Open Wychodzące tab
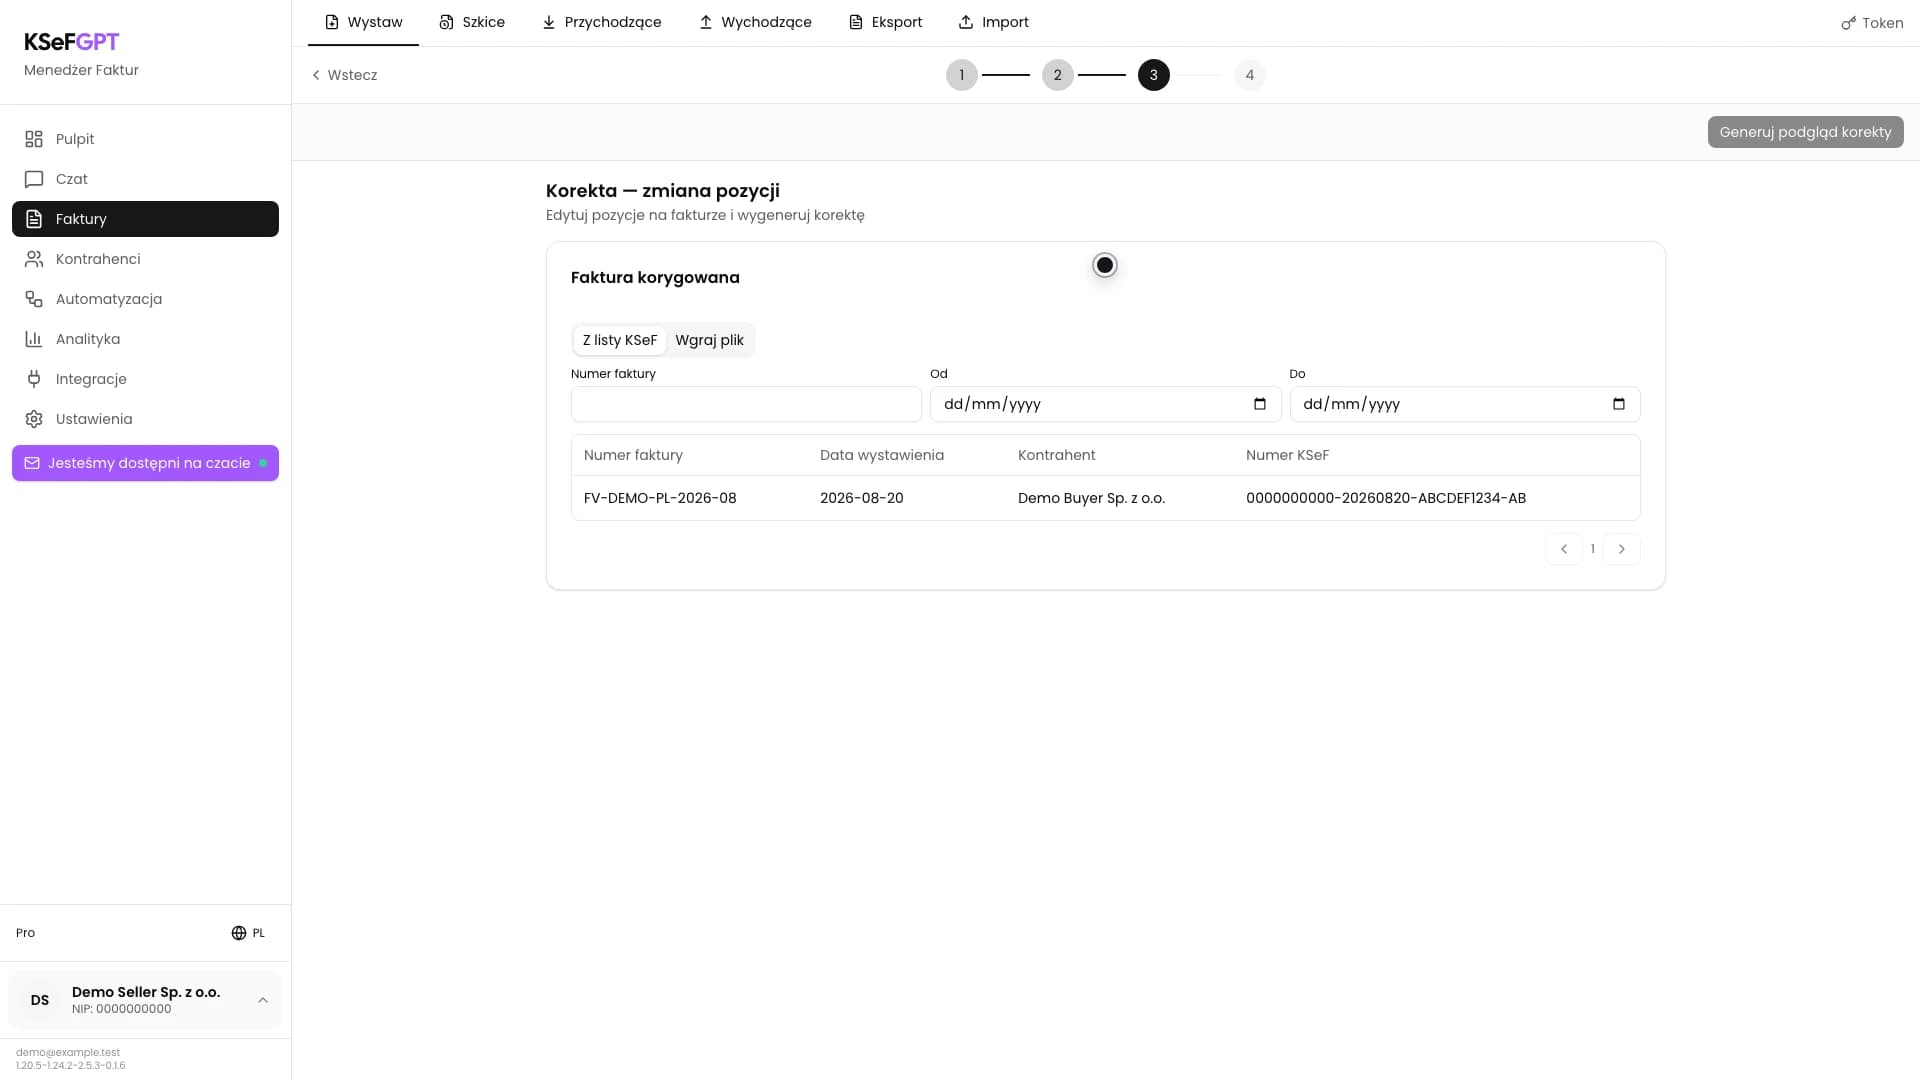Viewport: 1920px width, 1080px height. pyautogui.click(x=755, y=22)
